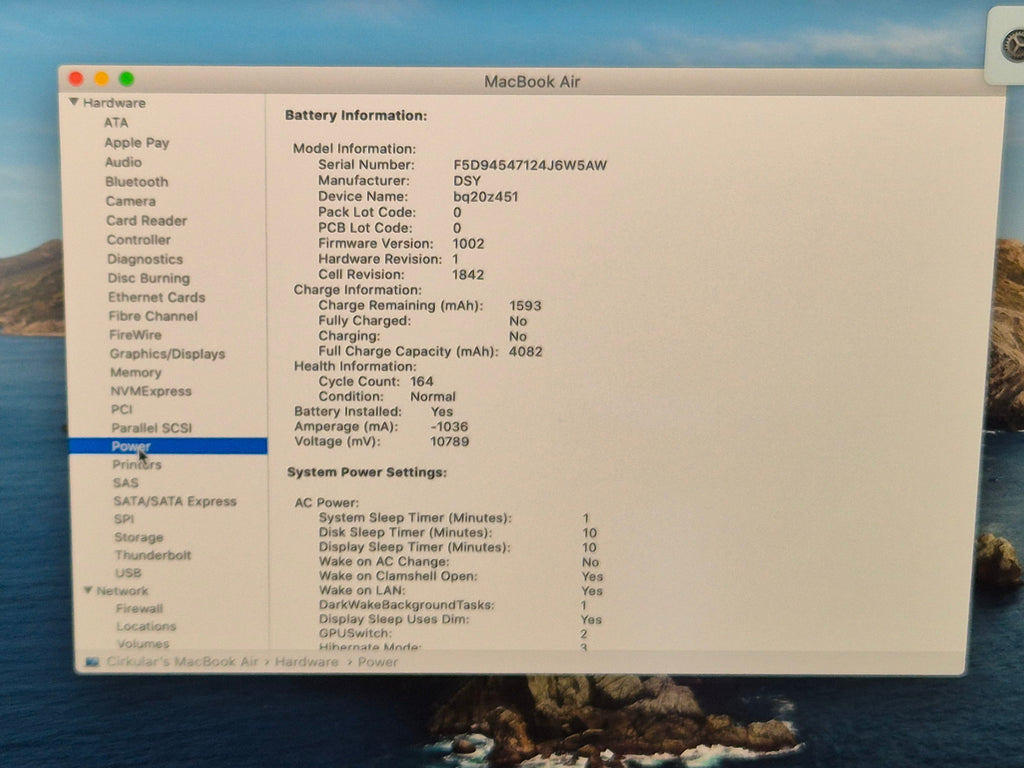Select SPI in the sidebar
The height and width of the screenshot is (768, 1024).
click(124, 519)
